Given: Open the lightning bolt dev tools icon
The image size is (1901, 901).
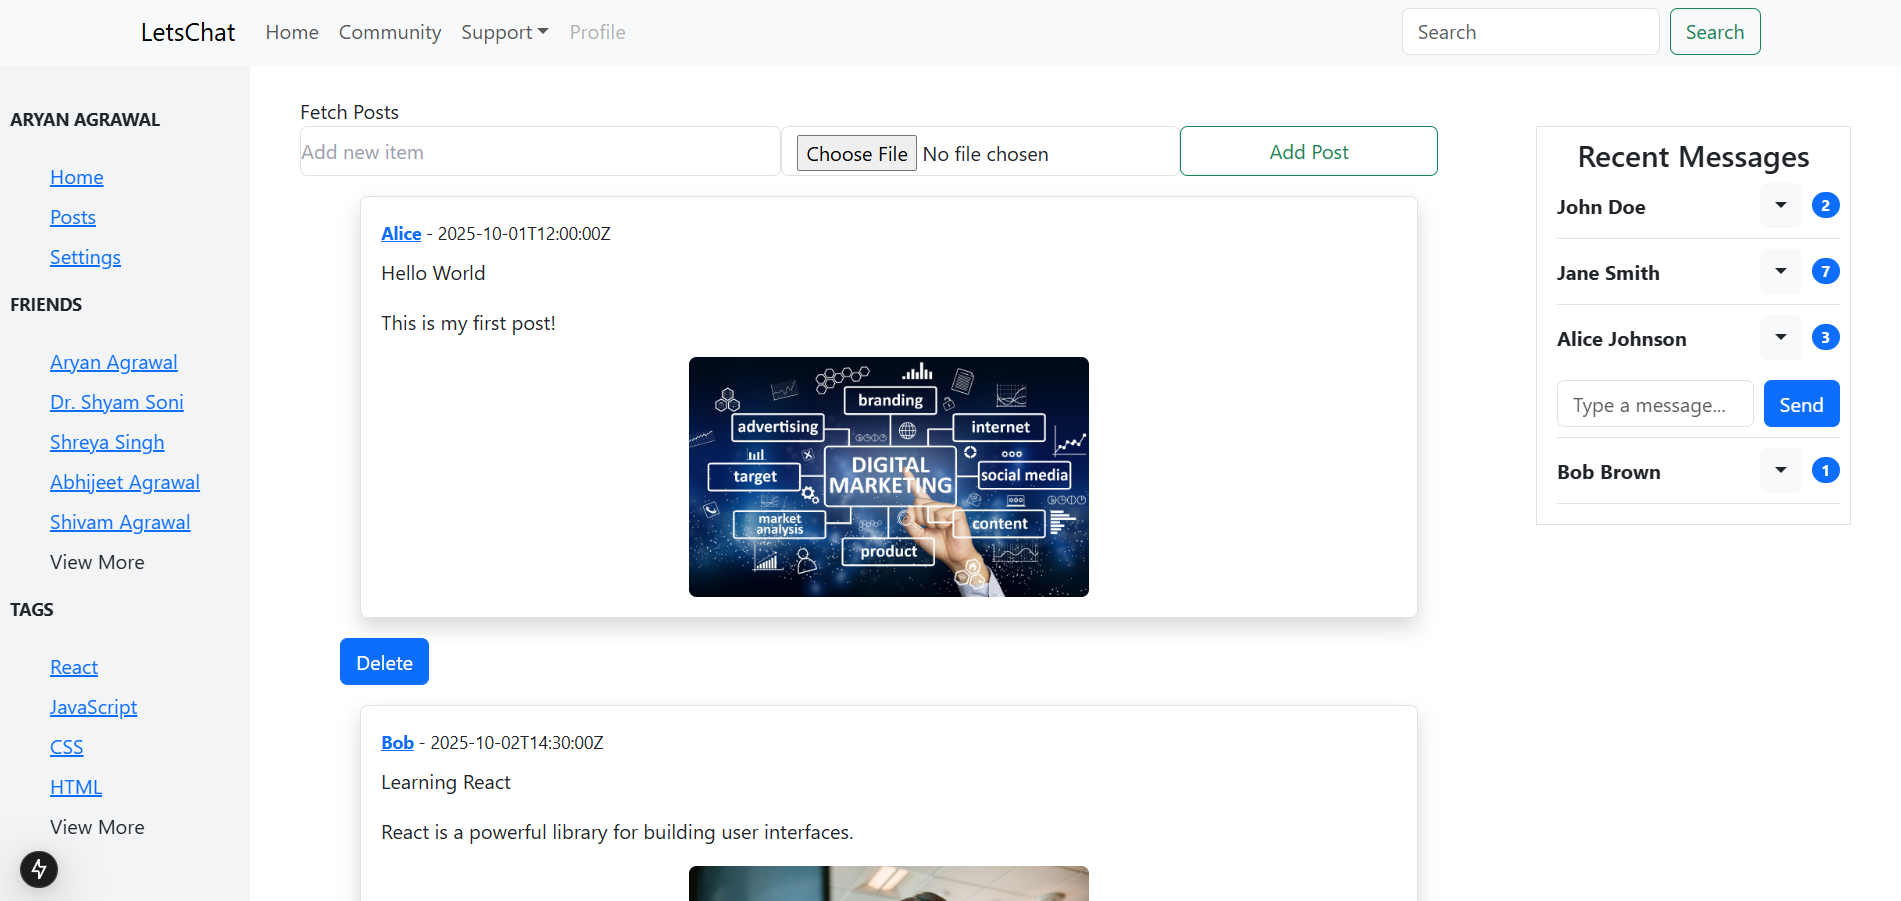Looking at the screenshot, I should 39,869.
